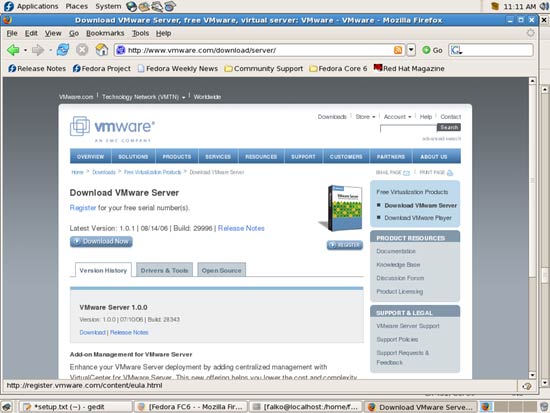Switch to the Drivers & Tools tab
550x413 pixels.
(x=164, y=270)
